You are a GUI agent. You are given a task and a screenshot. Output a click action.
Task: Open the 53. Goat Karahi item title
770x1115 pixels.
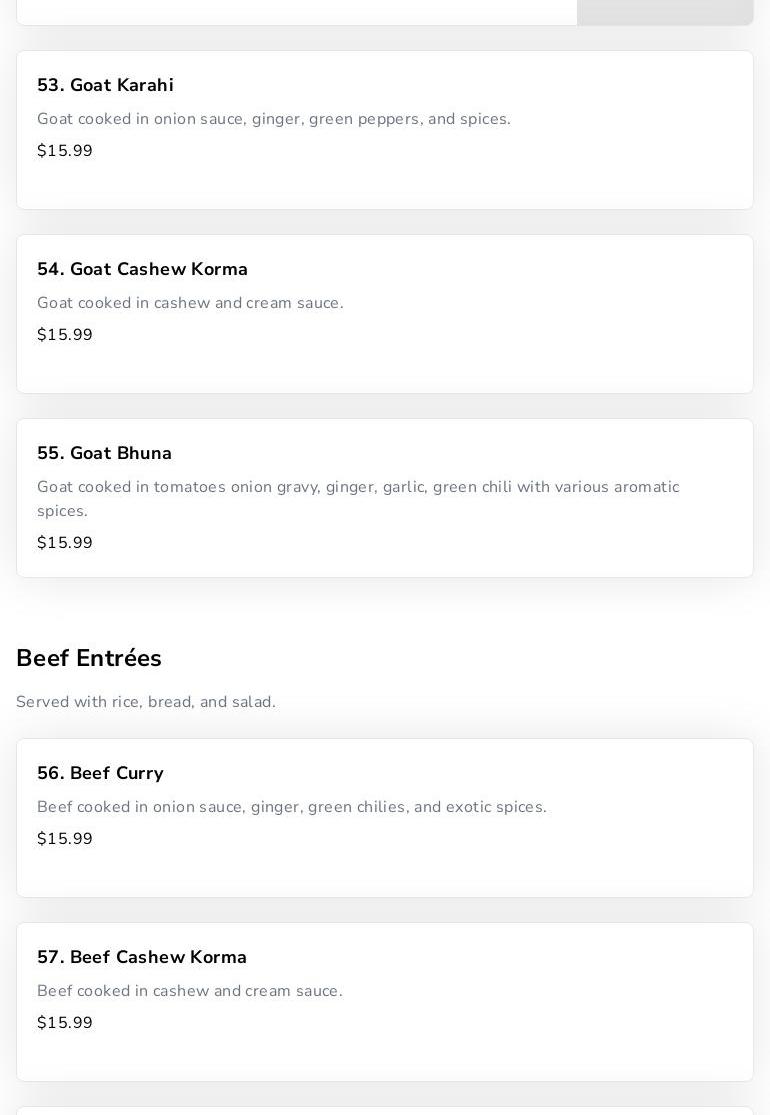pos(105,86)
